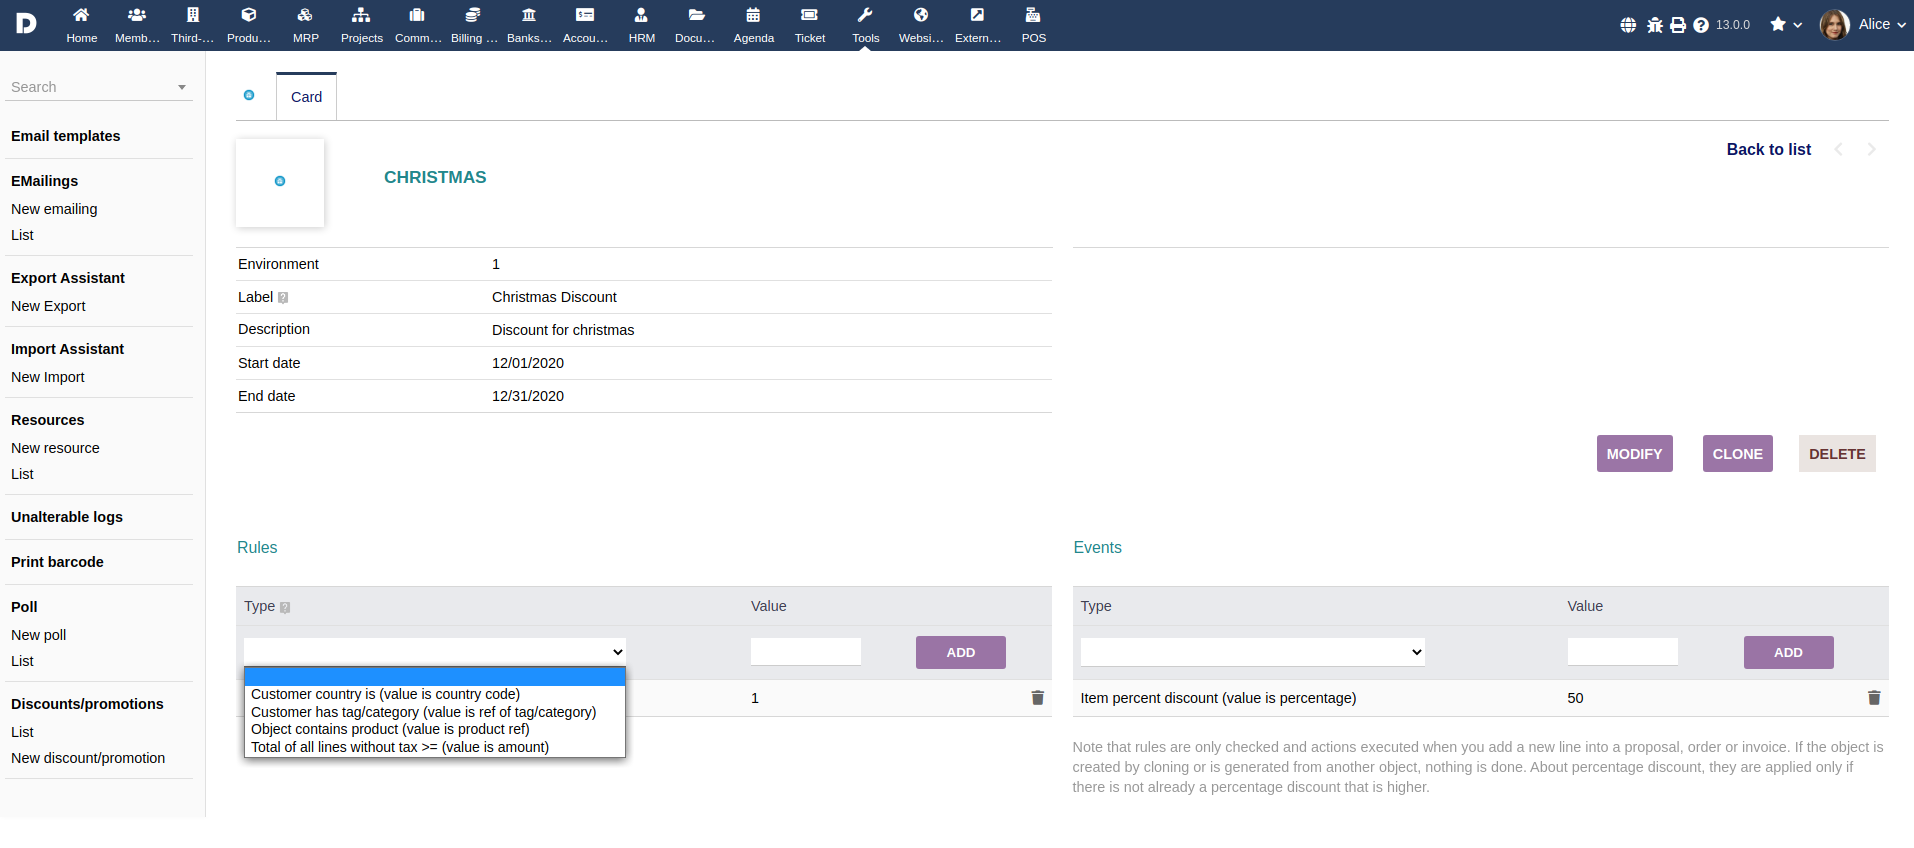Go to Back to list link
The image size is (1914, 848).
tap(1768, 149)
